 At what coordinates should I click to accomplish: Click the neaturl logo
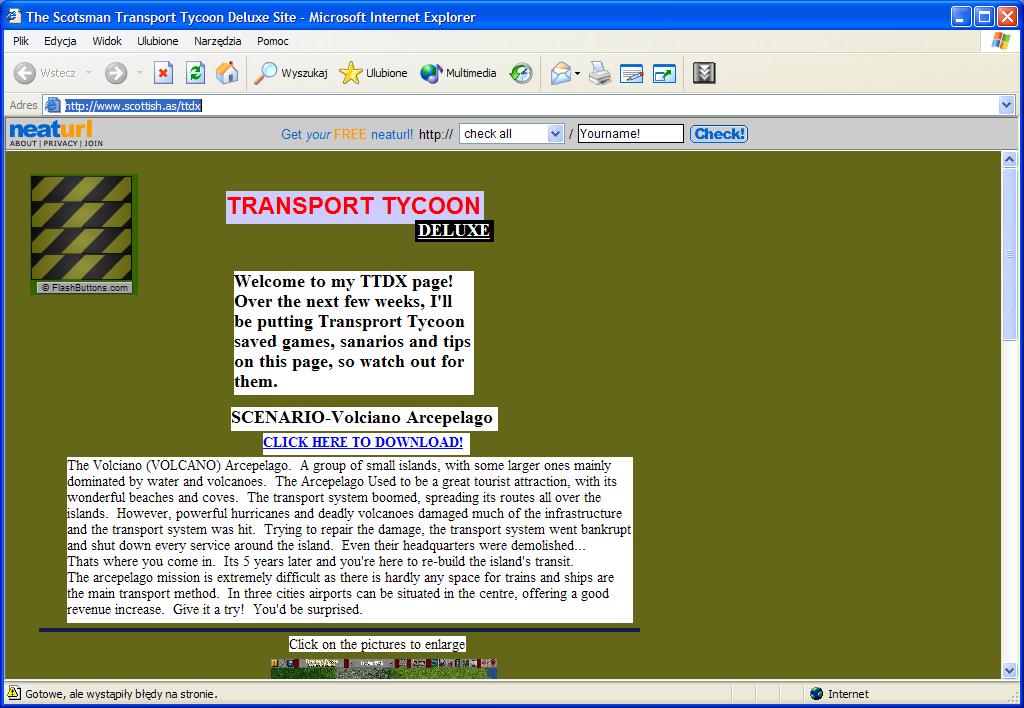[x=50, y=129]
